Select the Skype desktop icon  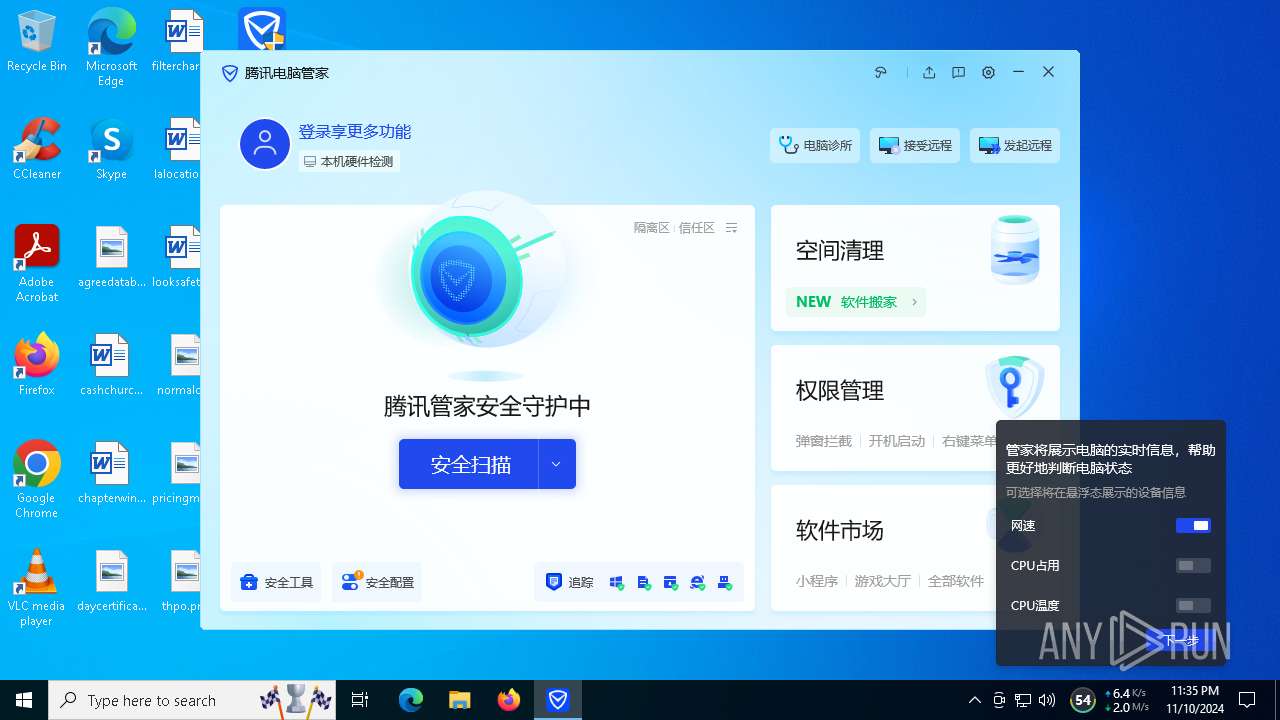click(x=111, y=150)
